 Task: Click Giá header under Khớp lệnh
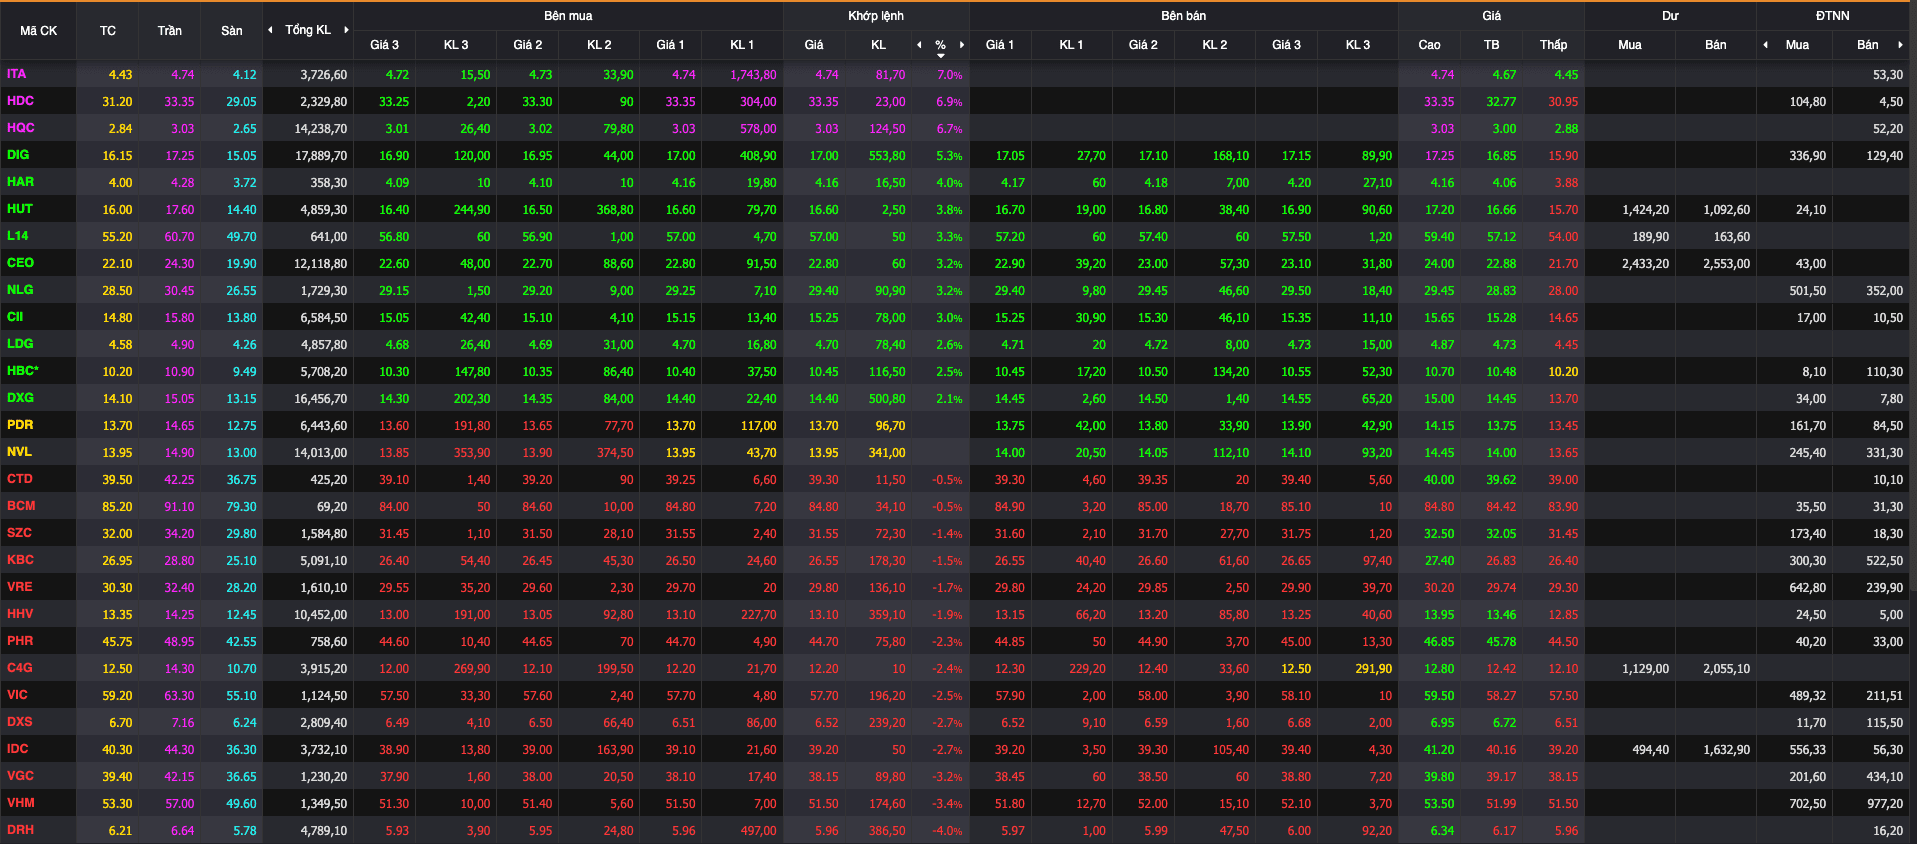[x=814, y=45]
